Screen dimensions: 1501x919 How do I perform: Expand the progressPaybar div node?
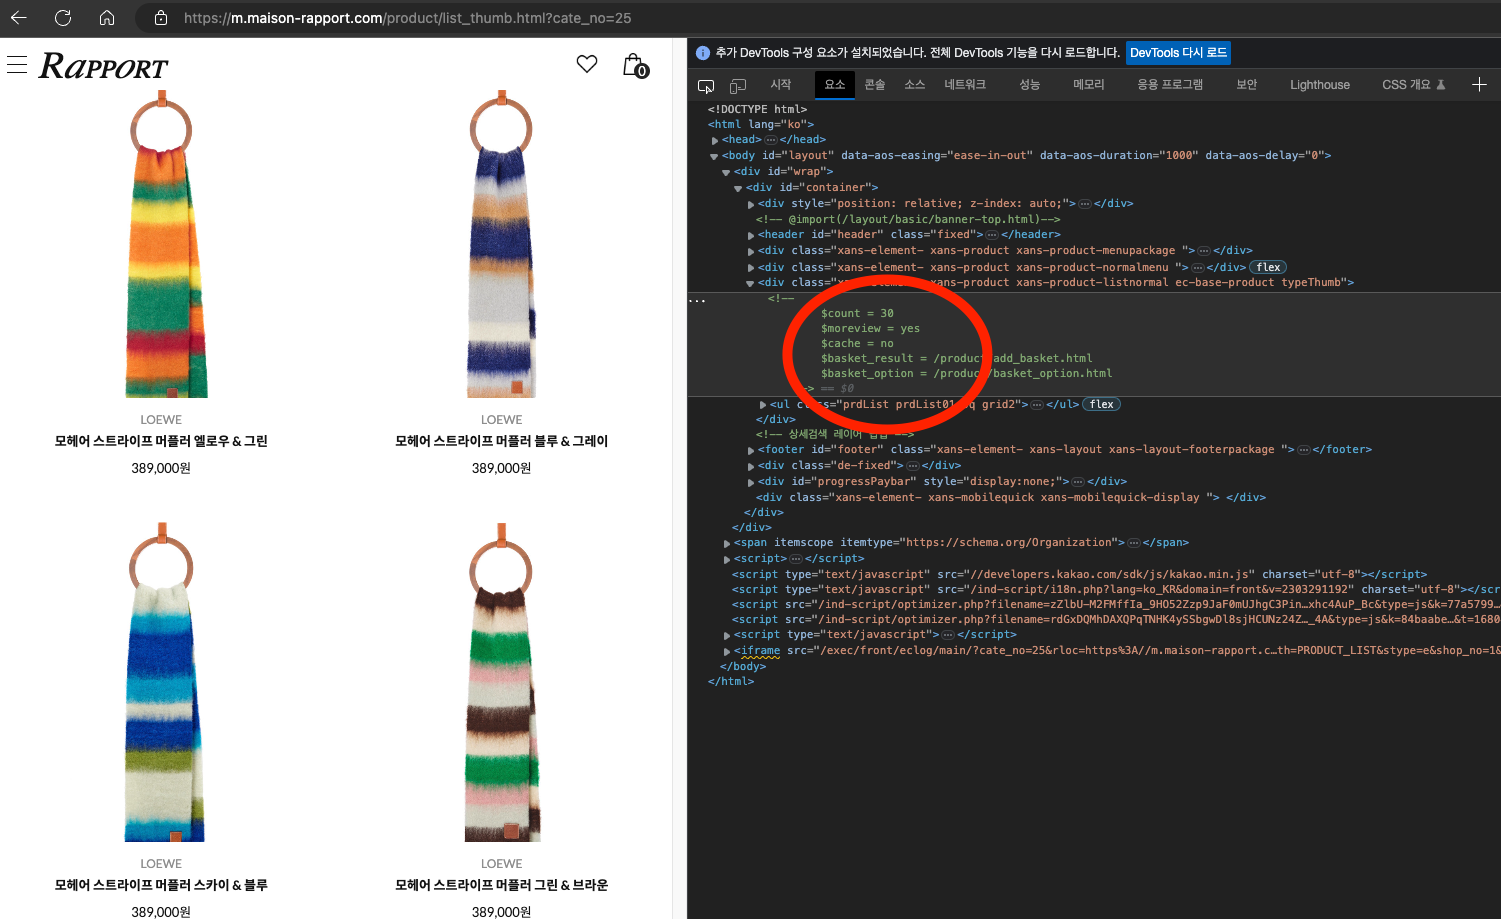pyautogui.click(x=751, y=482)
